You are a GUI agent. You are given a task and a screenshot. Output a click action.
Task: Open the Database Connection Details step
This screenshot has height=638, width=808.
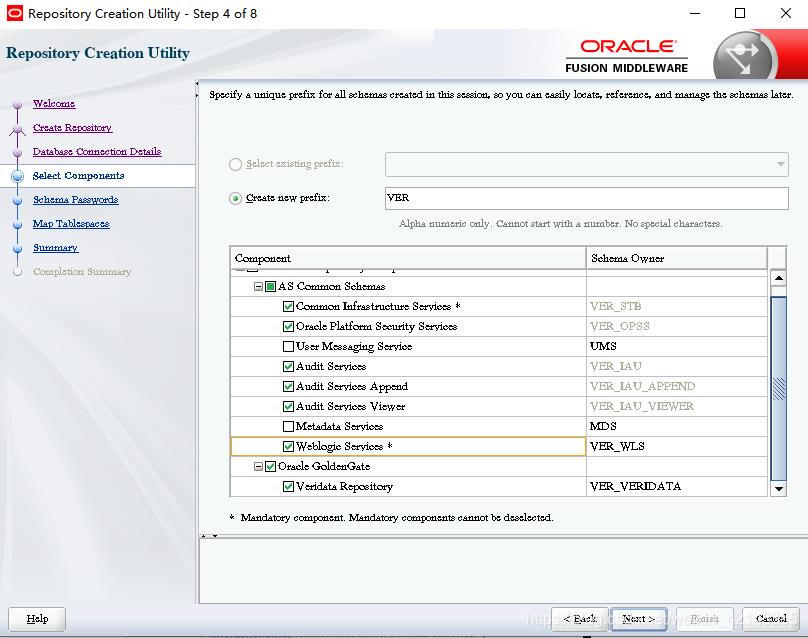pos(97,152)
